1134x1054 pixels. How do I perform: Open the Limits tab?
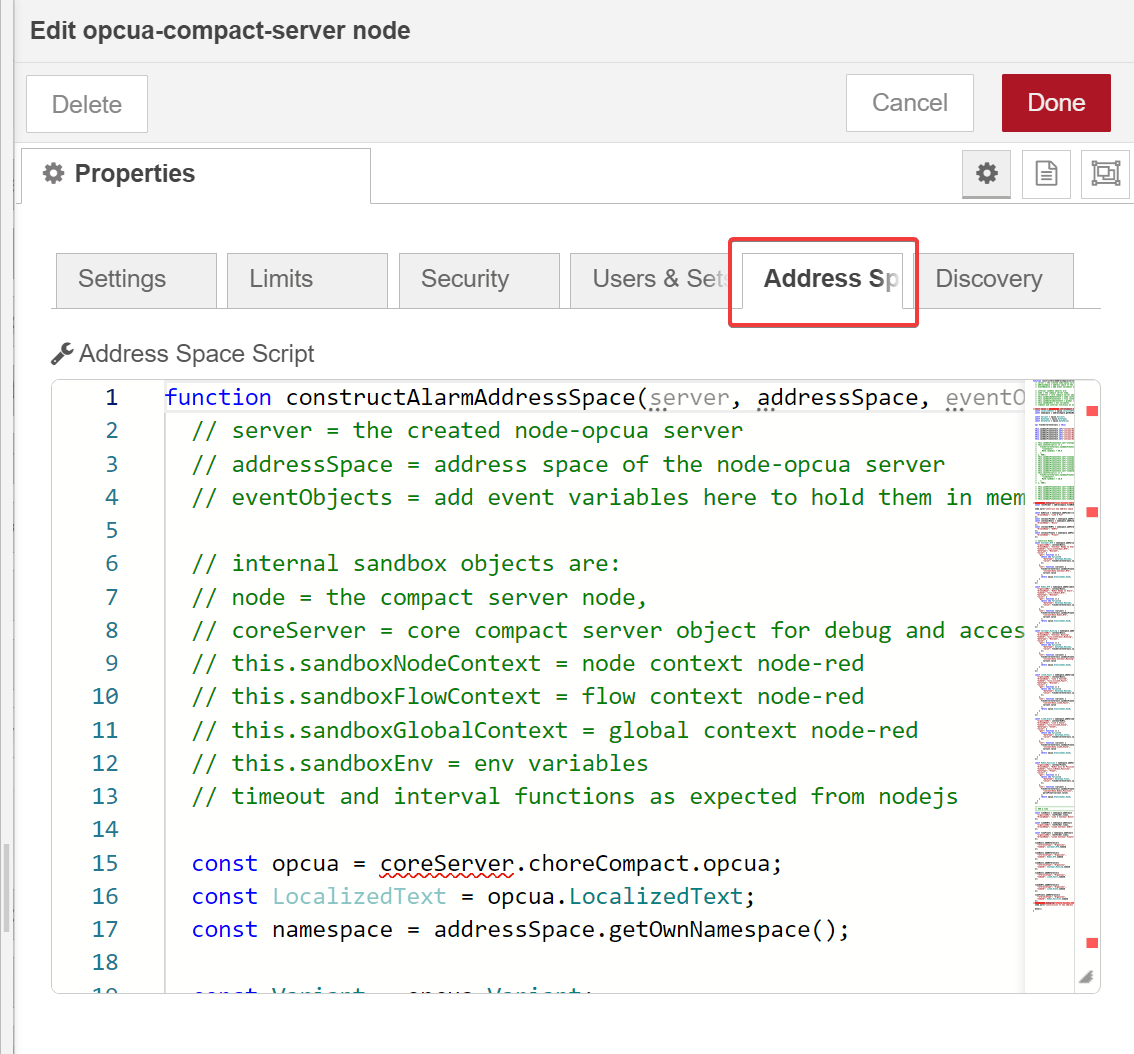[306, 280]
